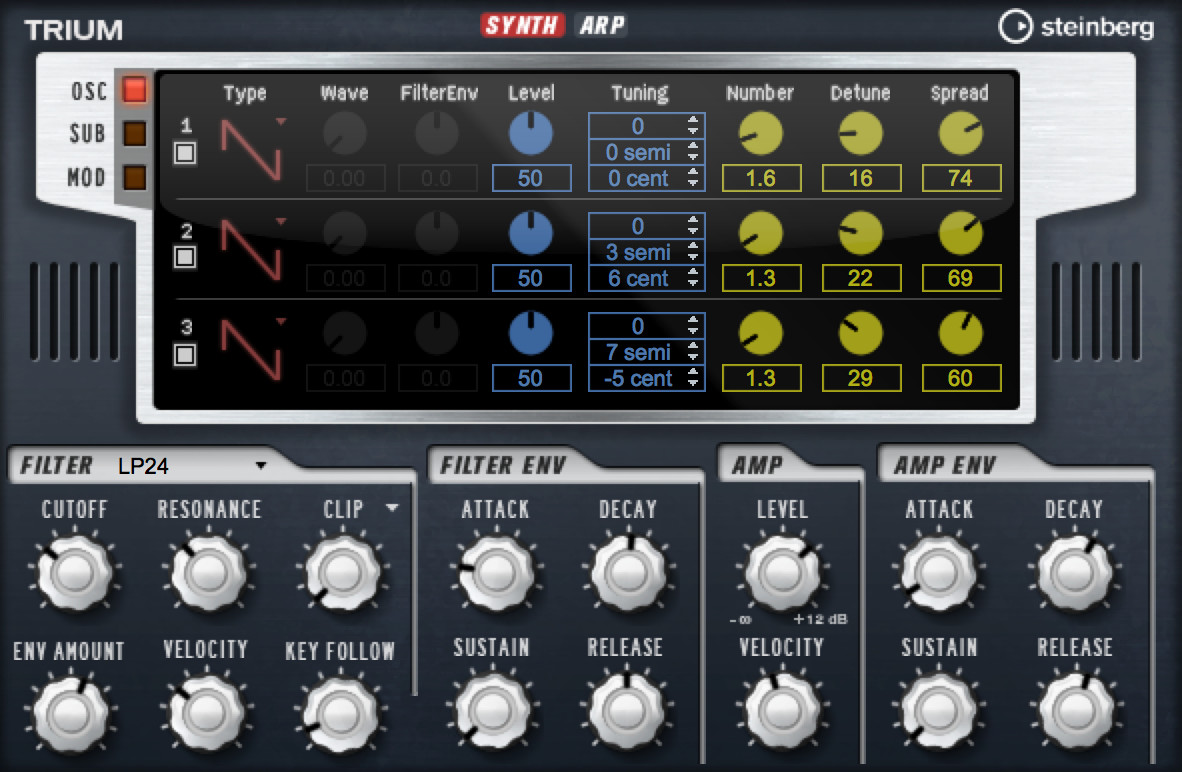Show the SUB section page
Viewport: 1182px width, 772px height.
[x=135, y=133]
